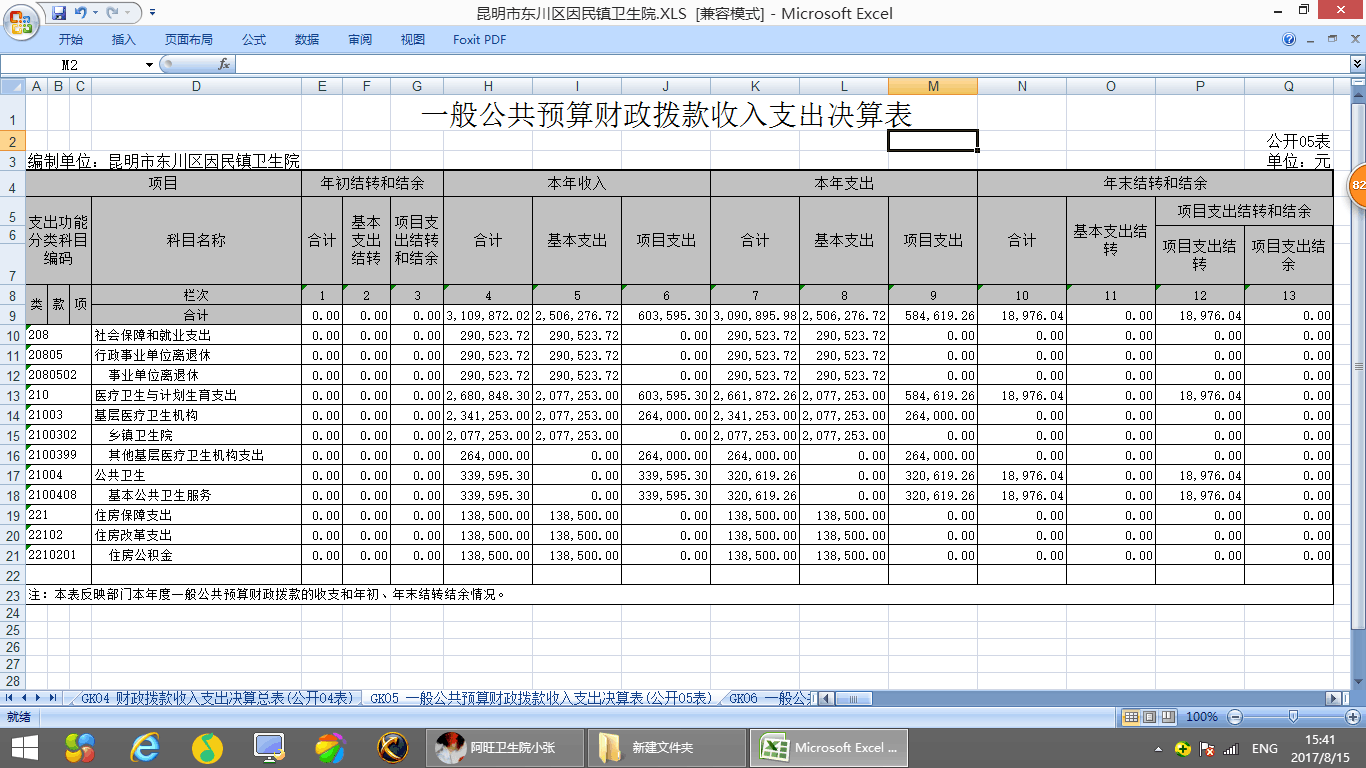Click into the formula bar
This screenshot has width=1366, height=768.
792,64
